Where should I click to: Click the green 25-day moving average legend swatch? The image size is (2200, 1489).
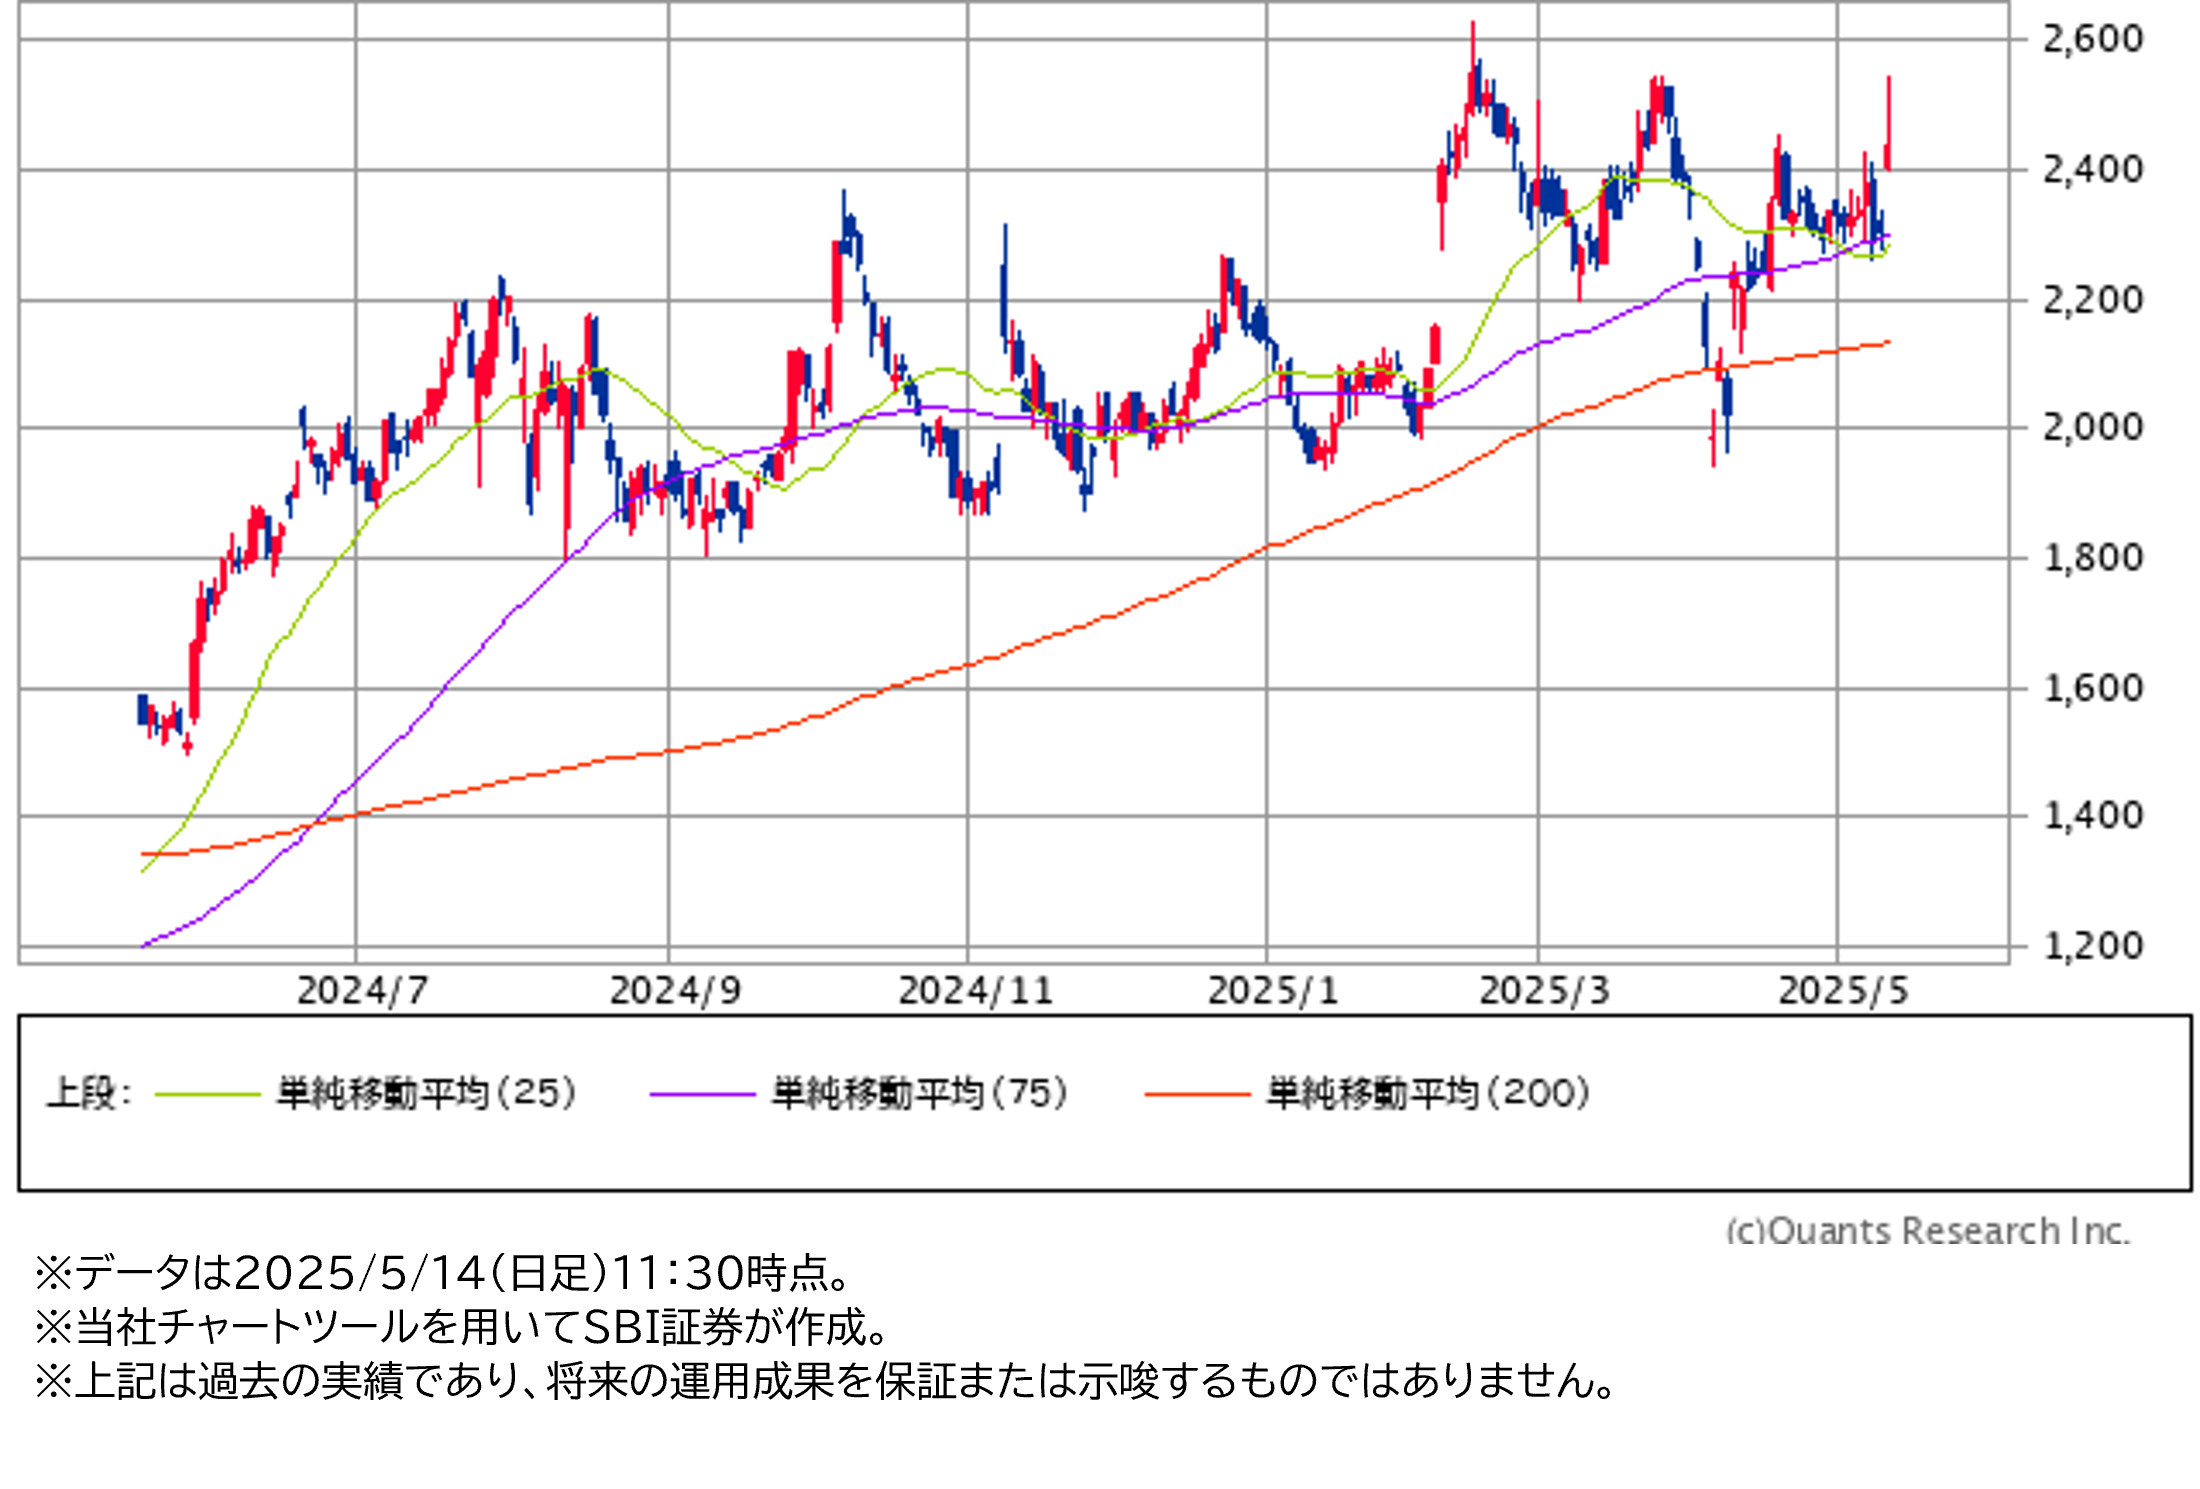[207, 1095]
